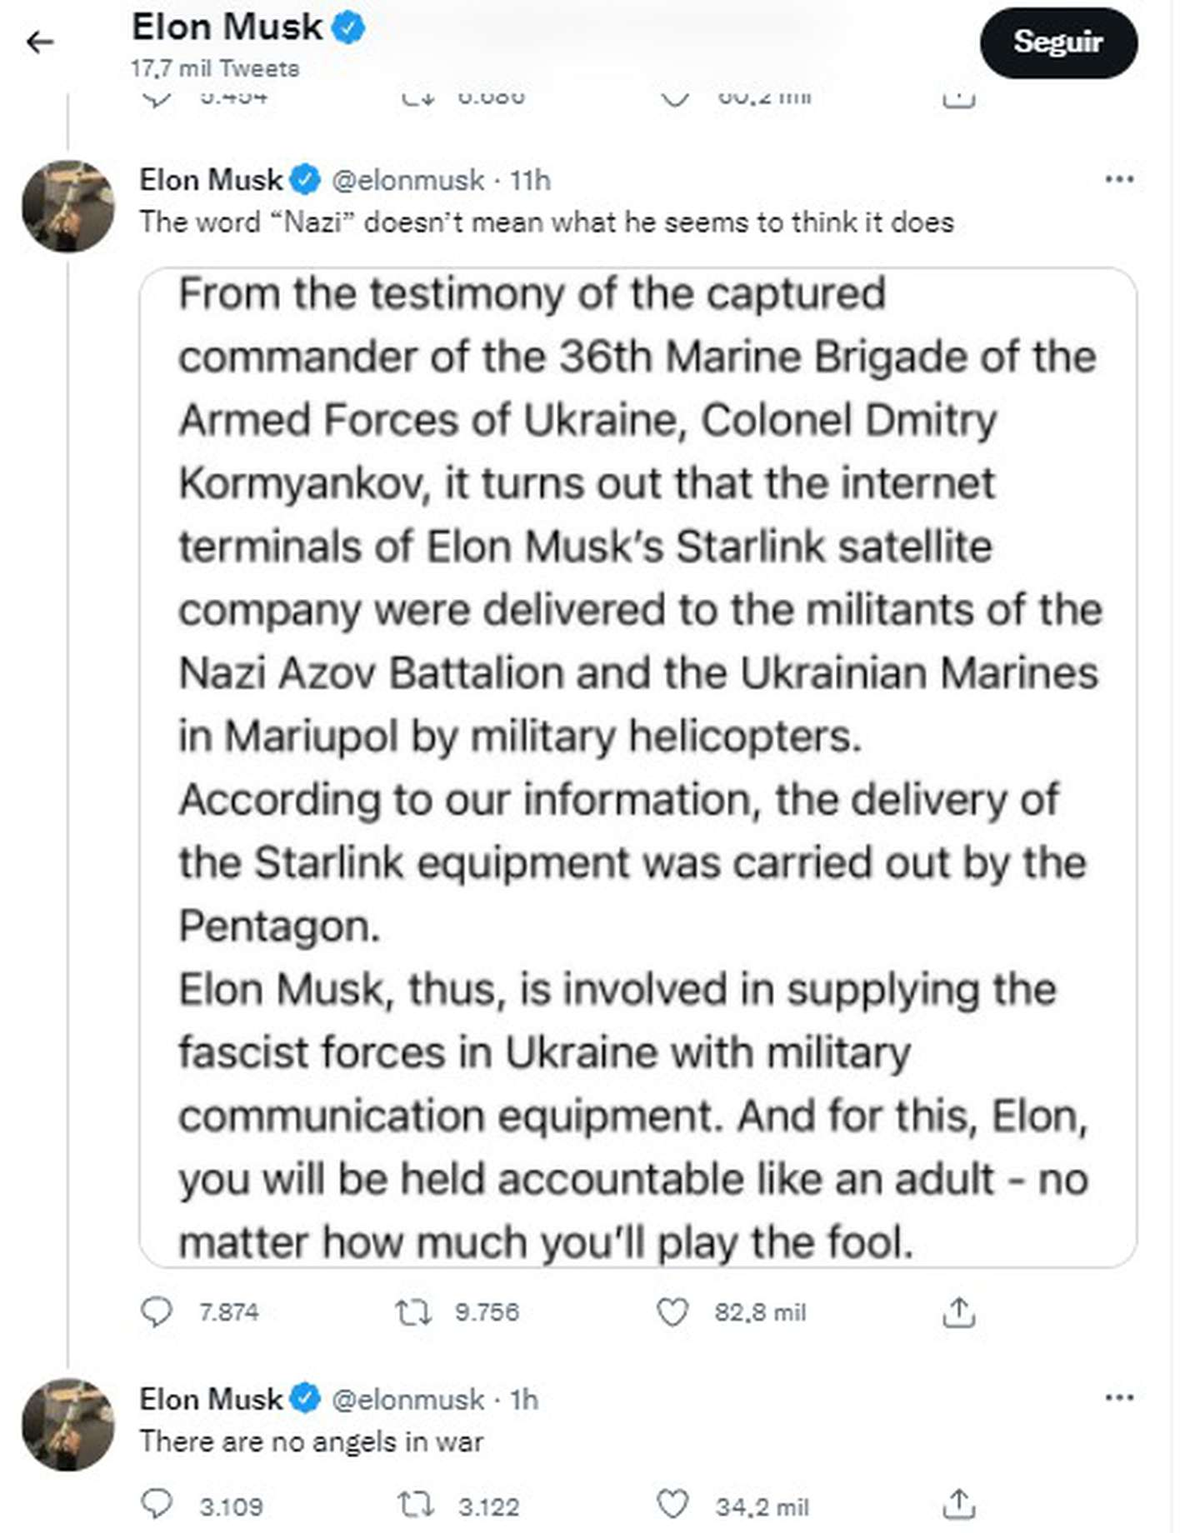The image size is (1200, 1533).
Task: Click the header verified badge icon
Action: [x=347, y=28]
